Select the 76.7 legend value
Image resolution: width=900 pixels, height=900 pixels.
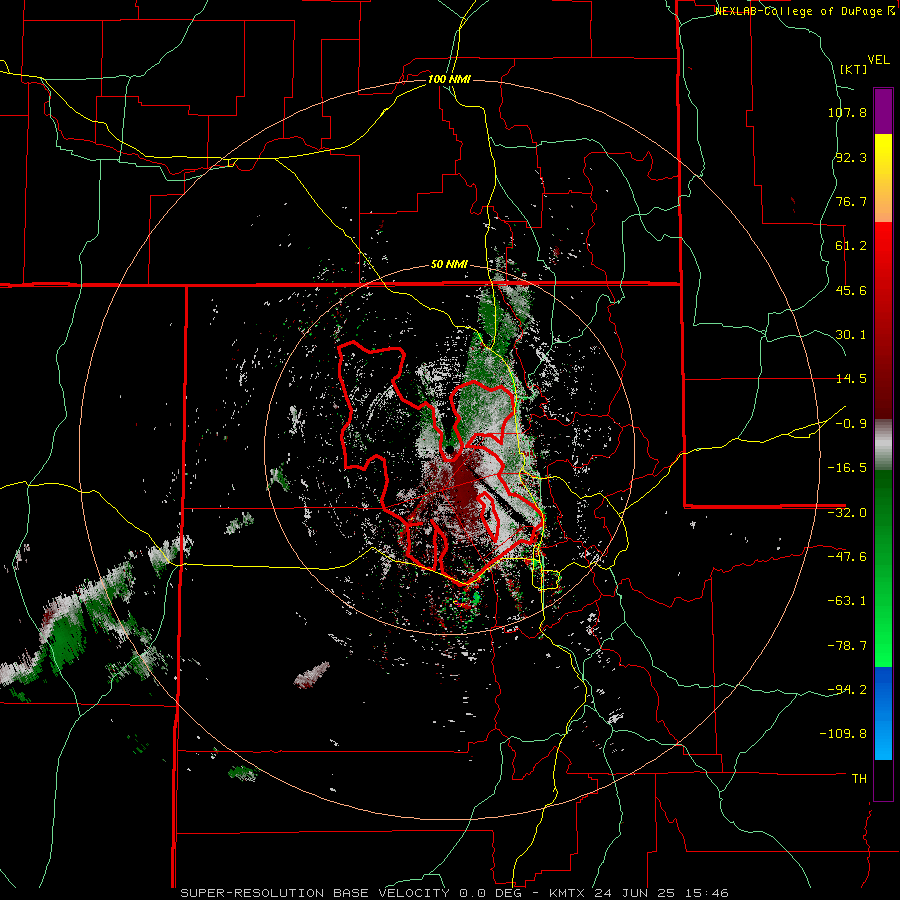(851, 201)
